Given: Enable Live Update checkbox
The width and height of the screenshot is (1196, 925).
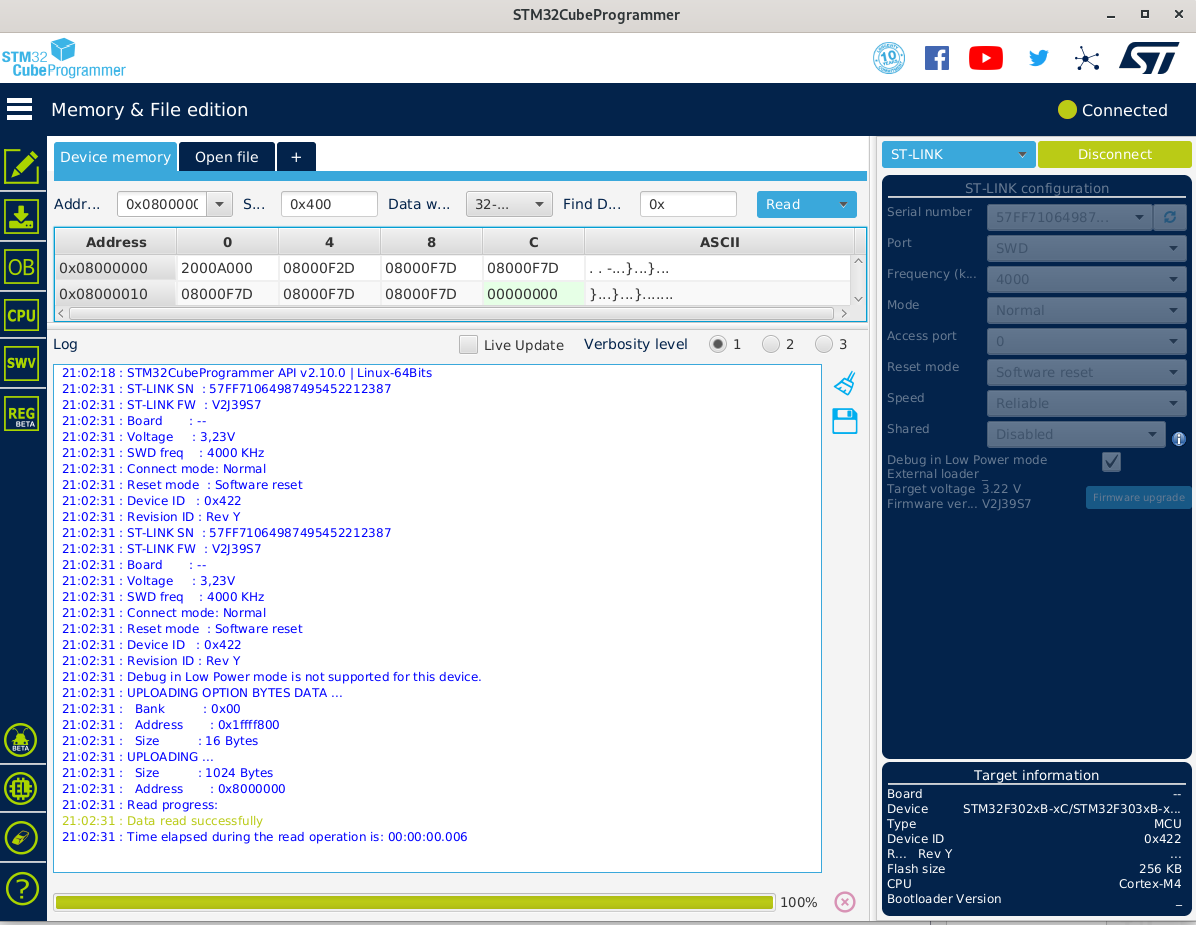Looking at the screenshot, I should point(468,345).
